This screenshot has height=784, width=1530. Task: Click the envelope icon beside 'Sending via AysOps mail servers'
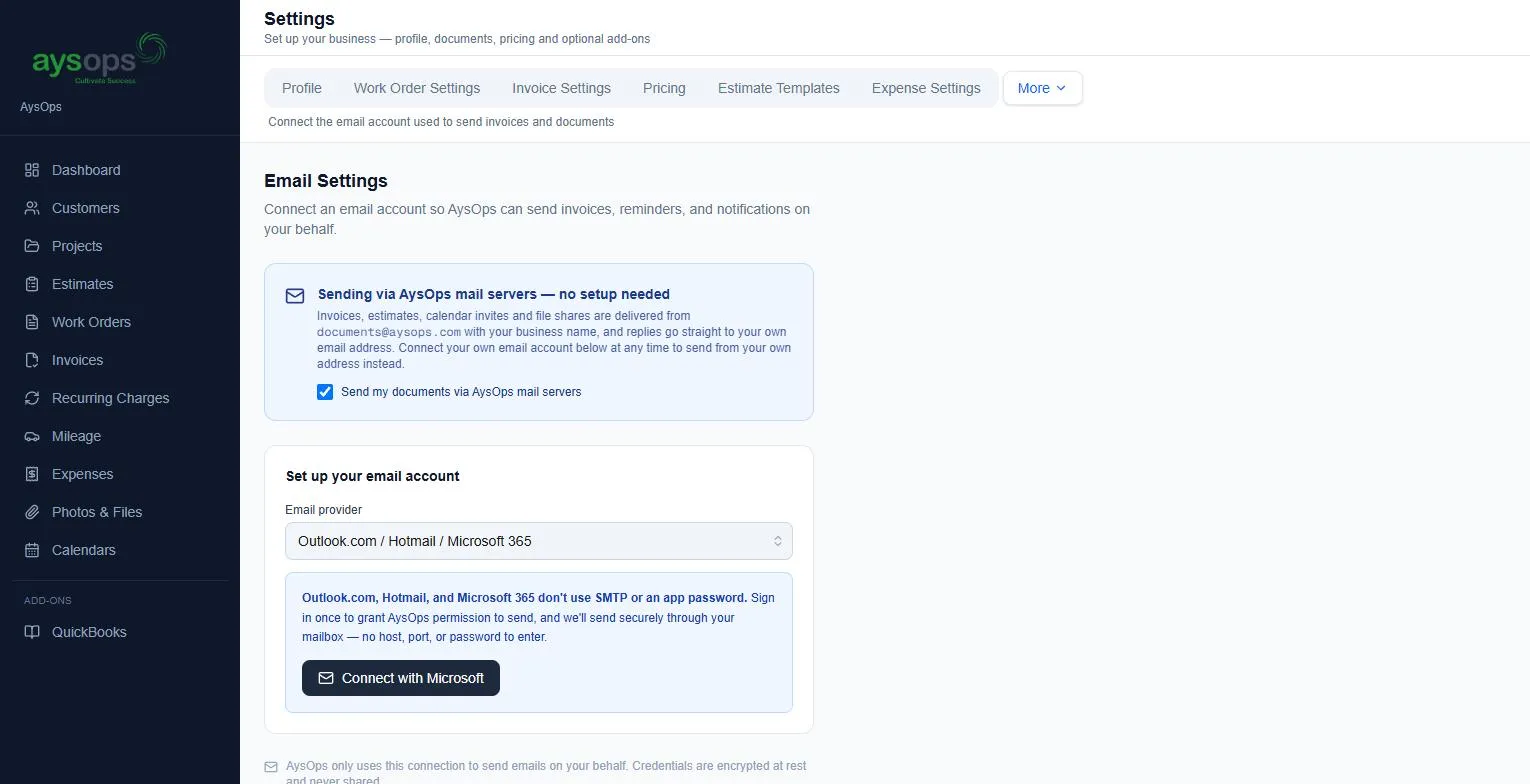(x=295, y=296)
